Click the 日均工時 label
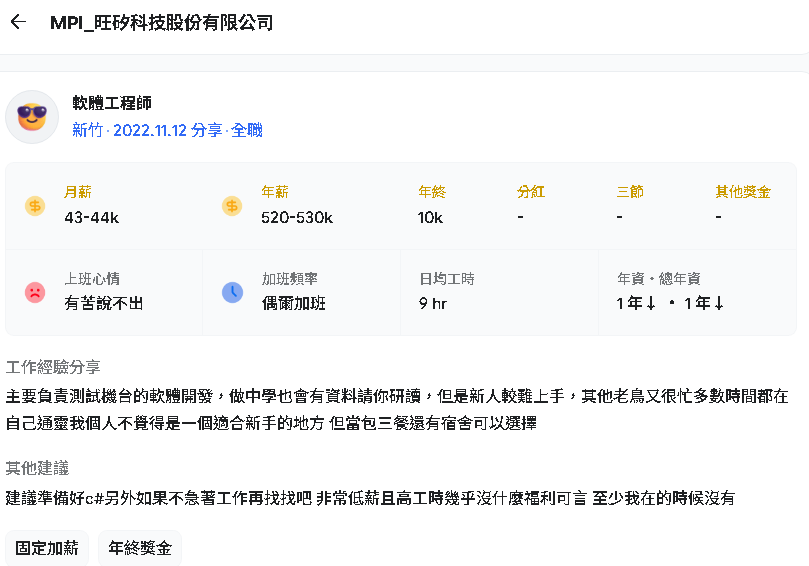Image resolution: width=809 pixels, height=566 pixels. [x=447, y=279]
